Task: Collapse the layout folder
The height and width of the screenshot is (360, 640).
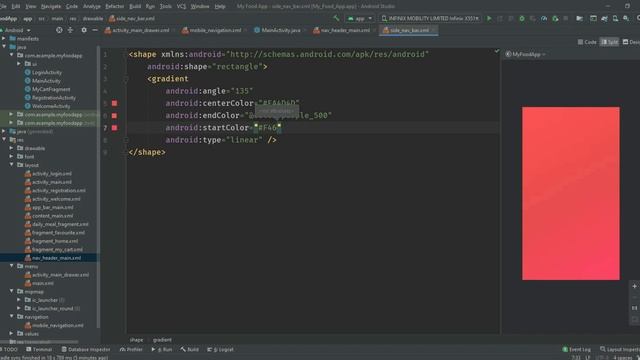Action: click(11, 164)
